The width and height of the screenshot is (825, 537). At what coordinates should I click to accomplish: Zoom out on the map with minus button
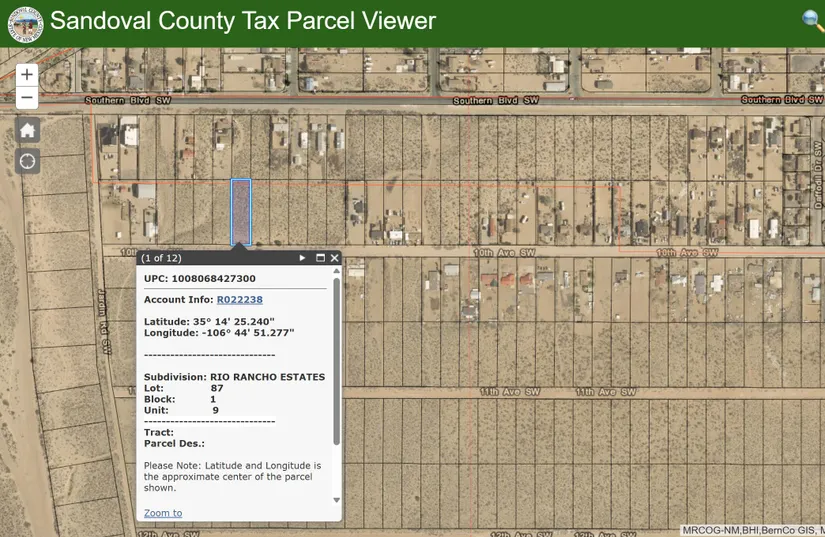coord(27,98)
